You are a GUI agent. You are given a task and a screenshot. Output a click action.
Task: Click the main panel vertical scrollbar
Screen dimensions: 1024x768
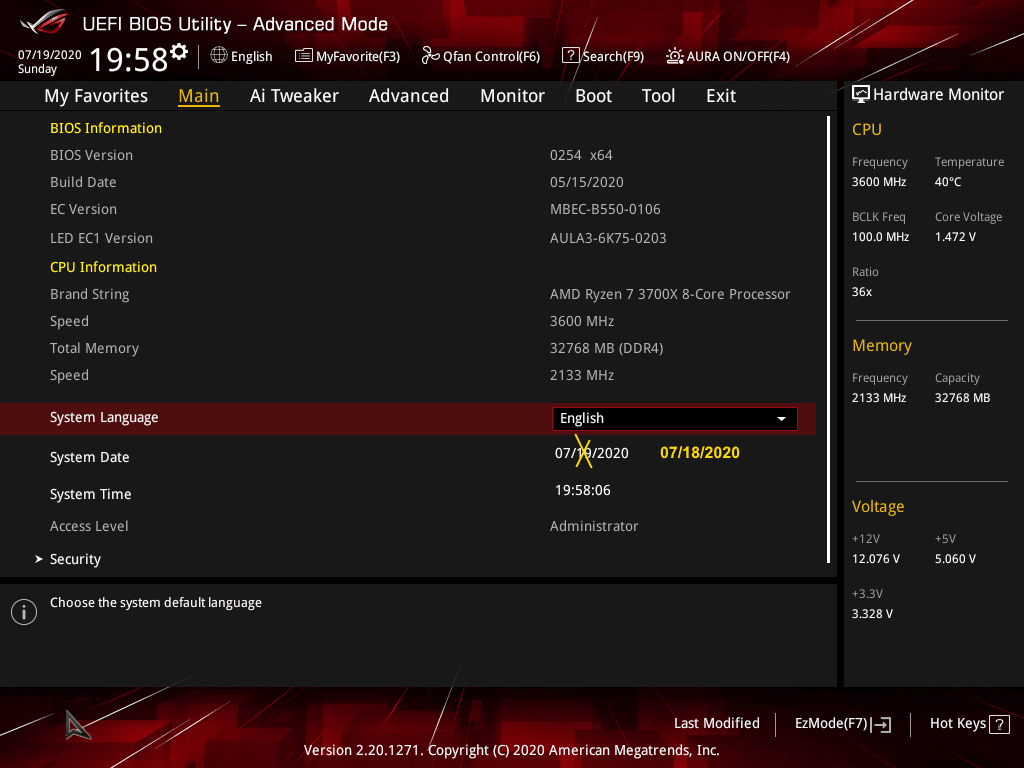(x=828, y=340)
